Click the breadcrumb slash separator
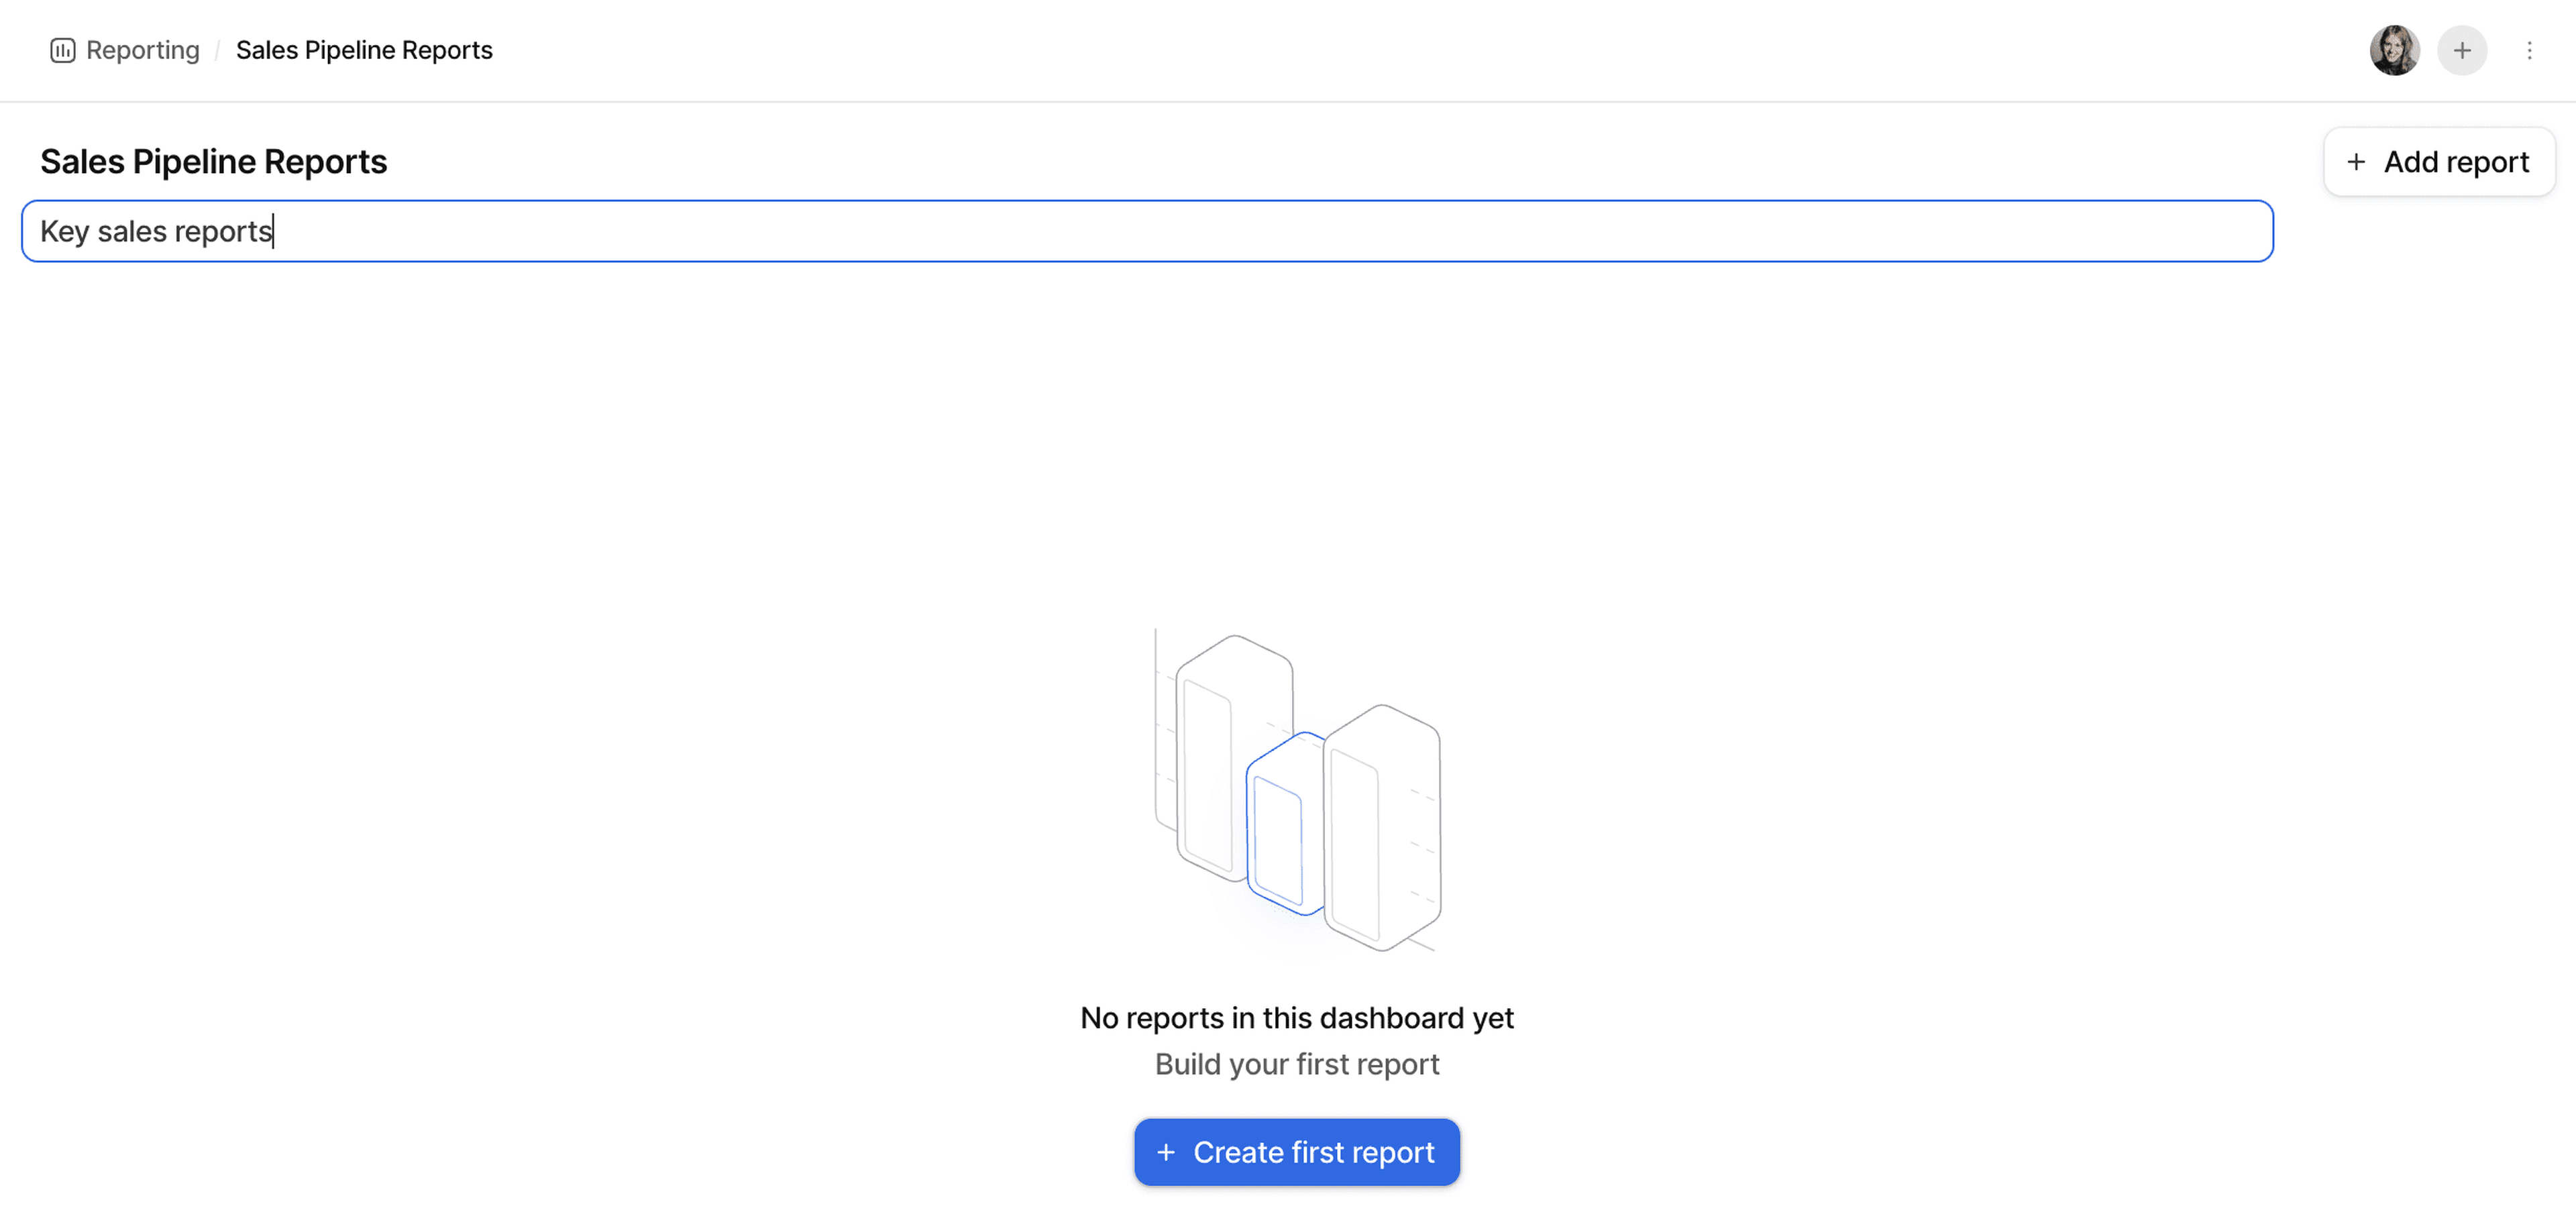 pos(217,50)
